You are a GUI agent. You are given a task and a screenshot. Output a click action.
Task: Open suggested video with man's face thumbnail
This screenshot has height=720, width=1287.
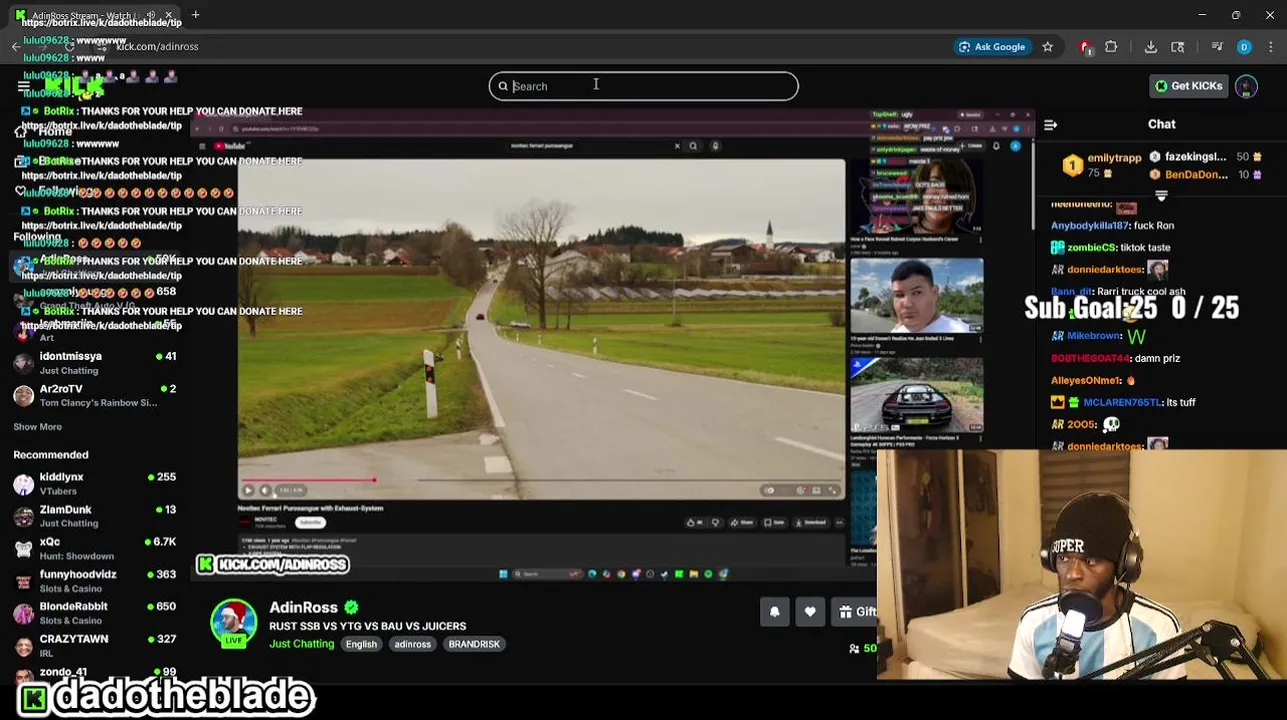coord(916,296)
